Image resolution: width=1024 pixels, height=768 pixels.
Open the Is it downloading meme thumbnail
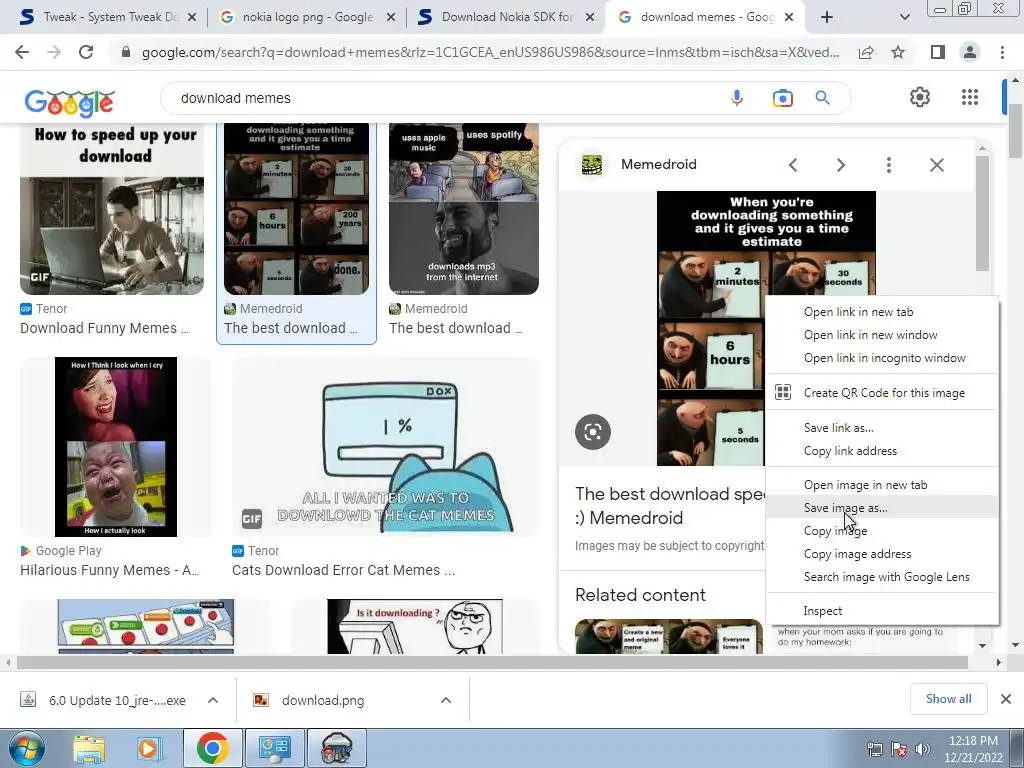pos(415,626)
